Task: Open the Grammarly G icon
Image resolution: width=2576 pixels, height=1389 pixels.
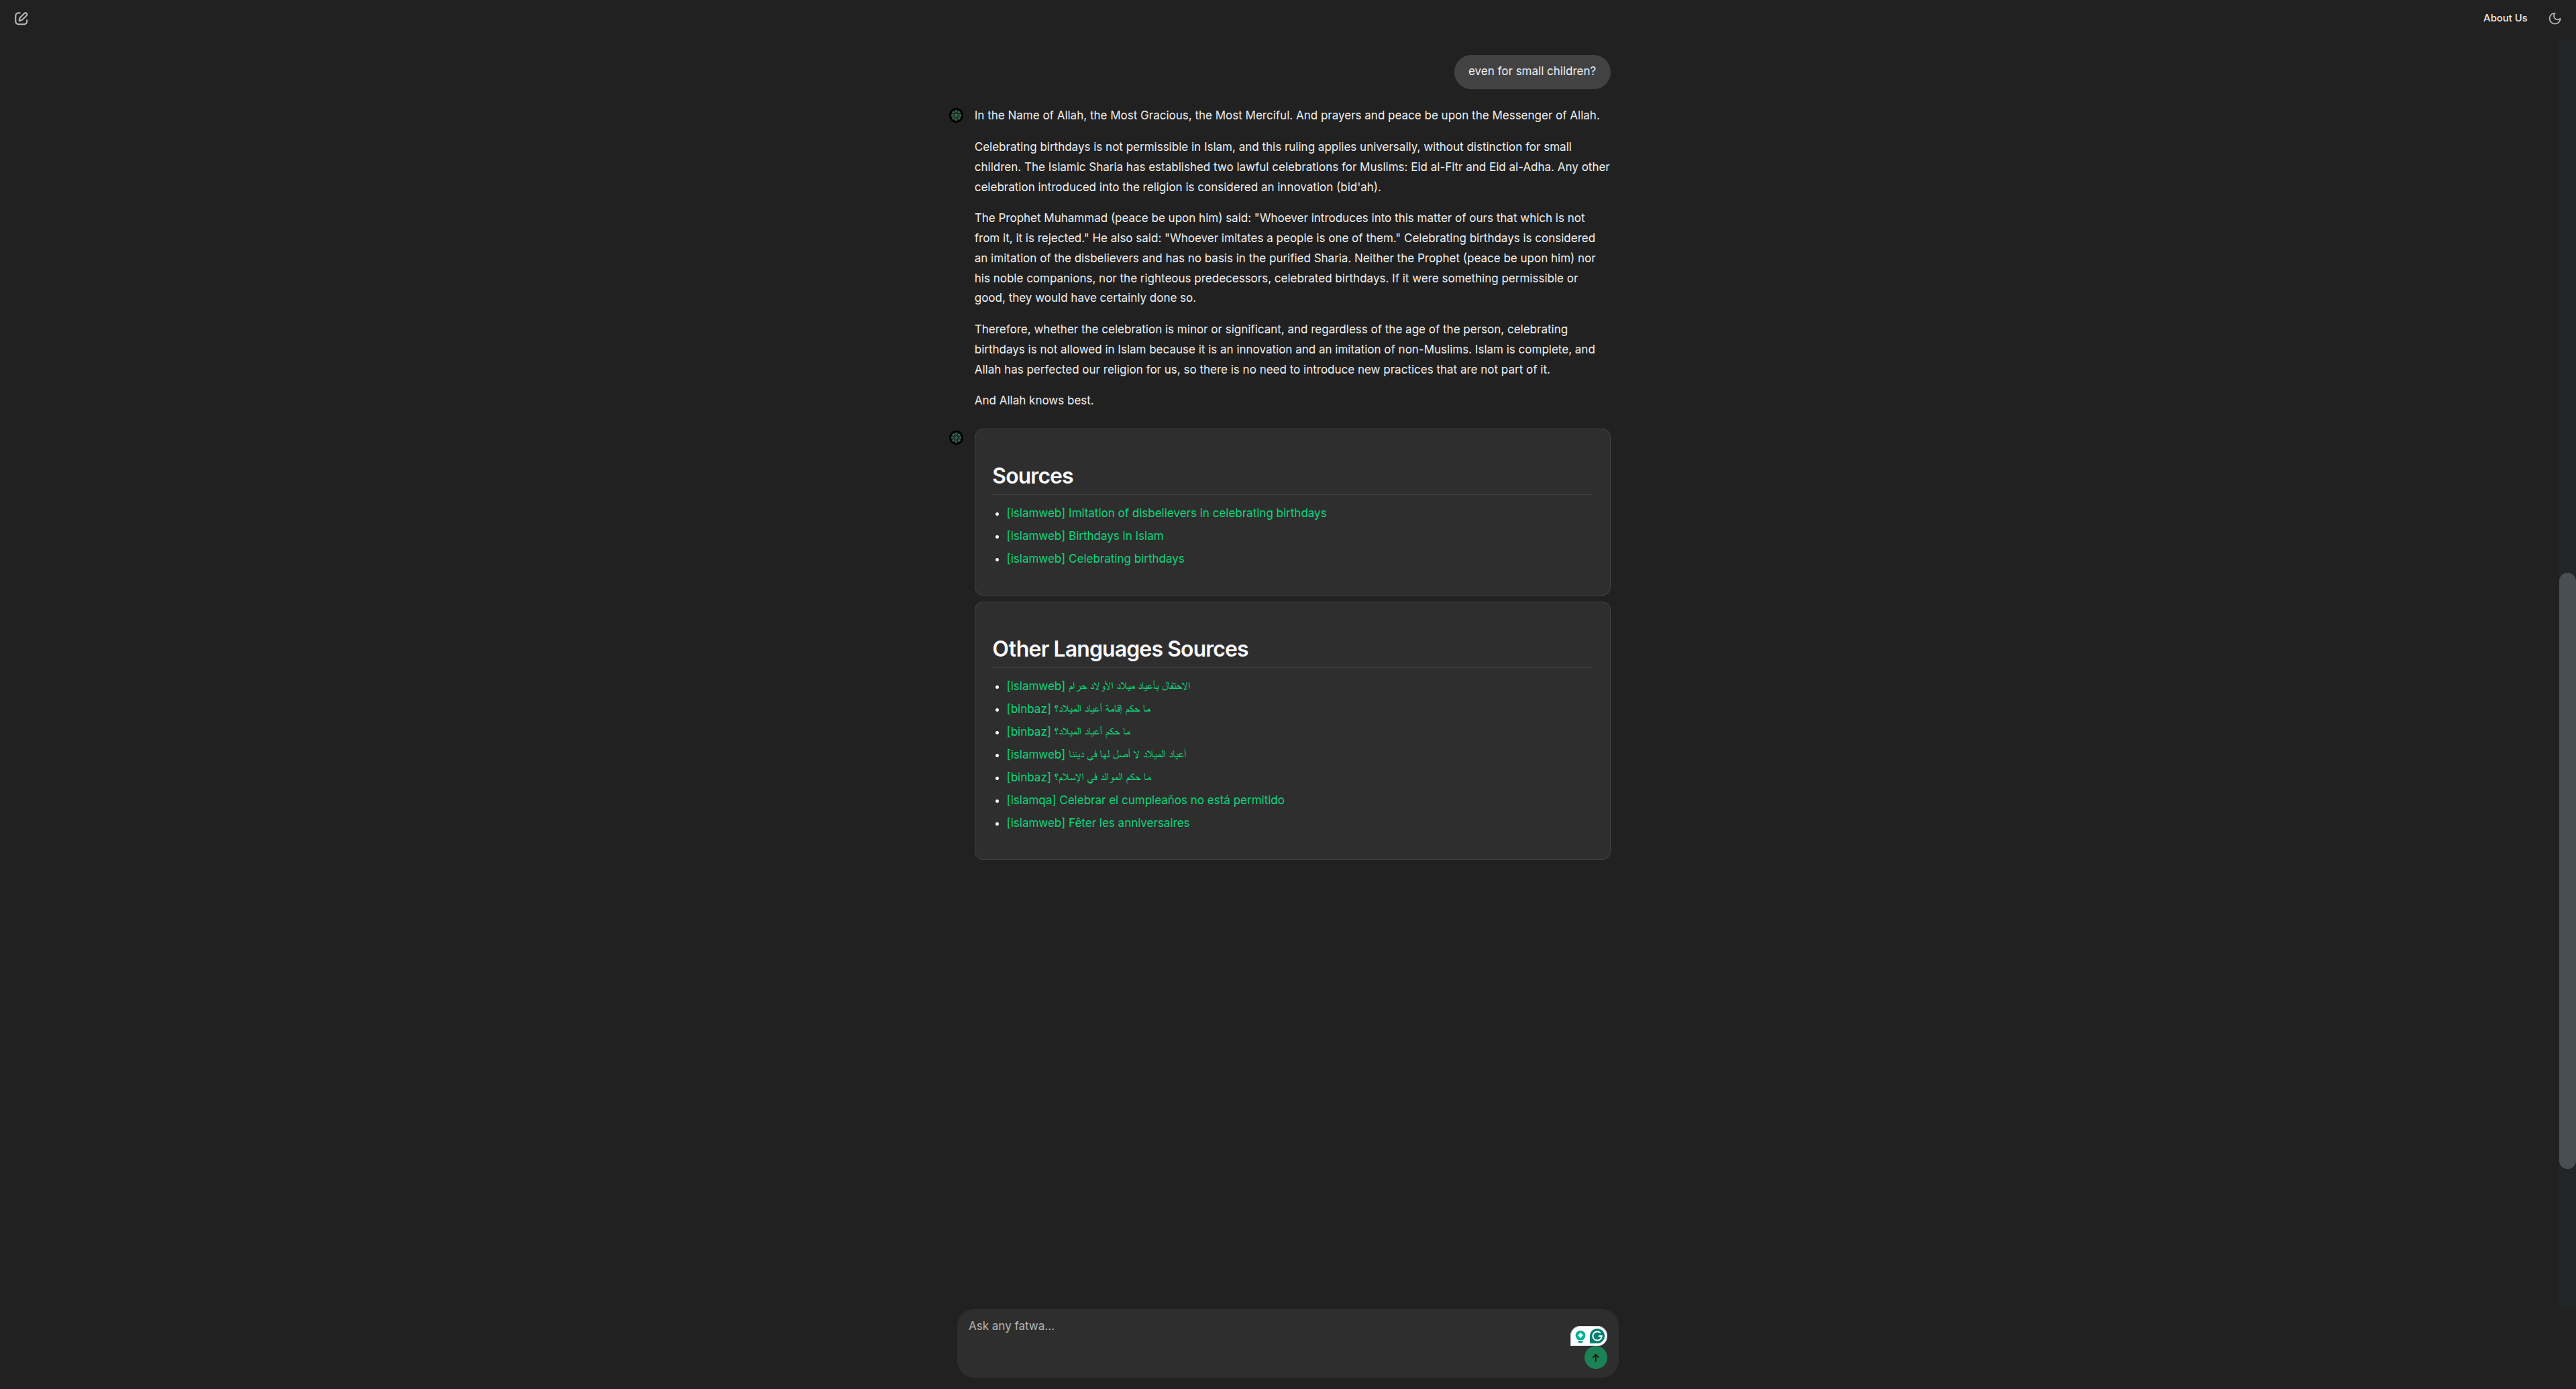Action: (1598, 1336)
